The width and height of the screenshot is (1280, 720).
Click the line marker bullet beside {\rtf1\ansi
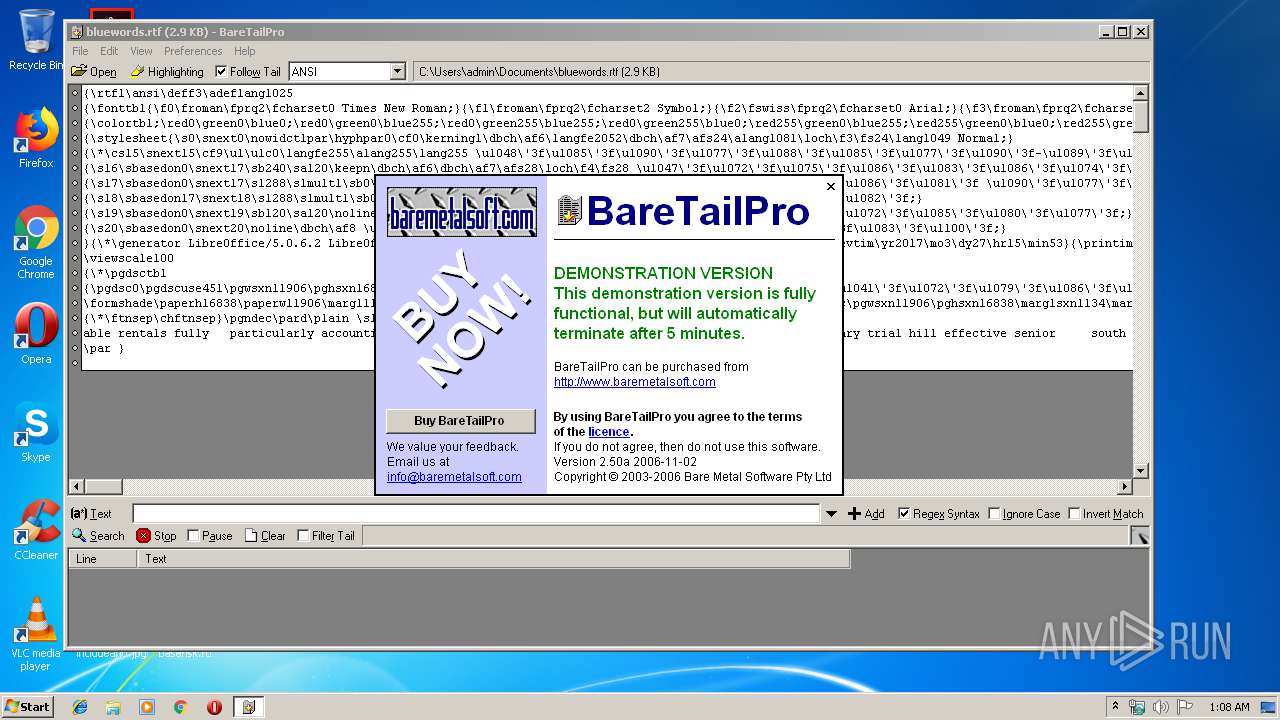coord(75,93)
